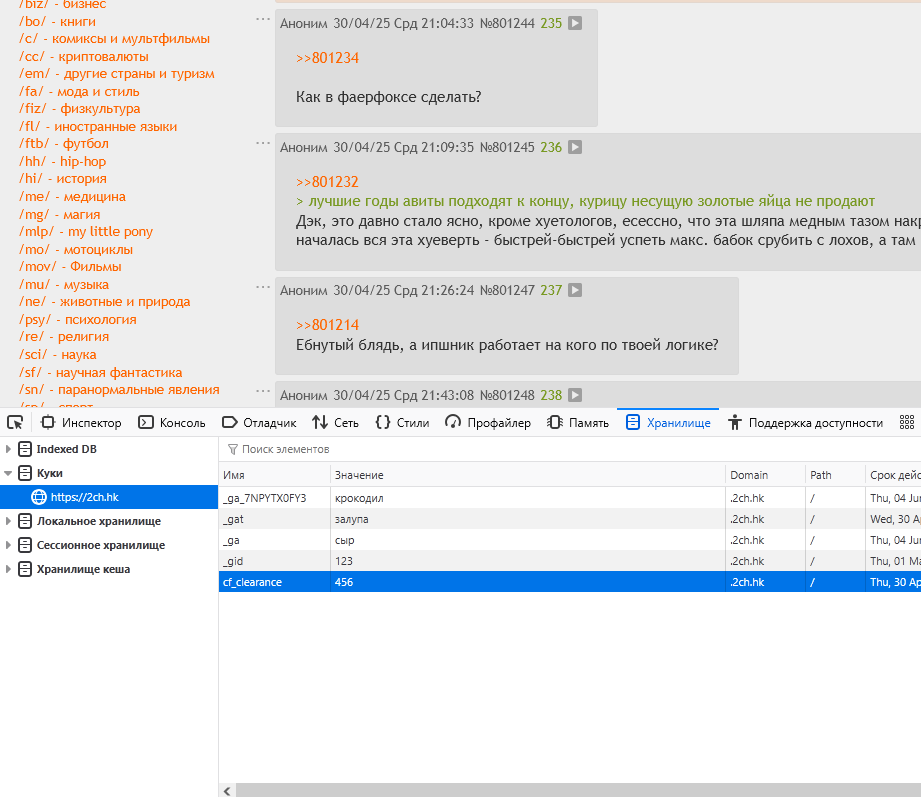Expand Локальное хранилище tree node
This screenshot has width=921, height=797.
[9, 521]
